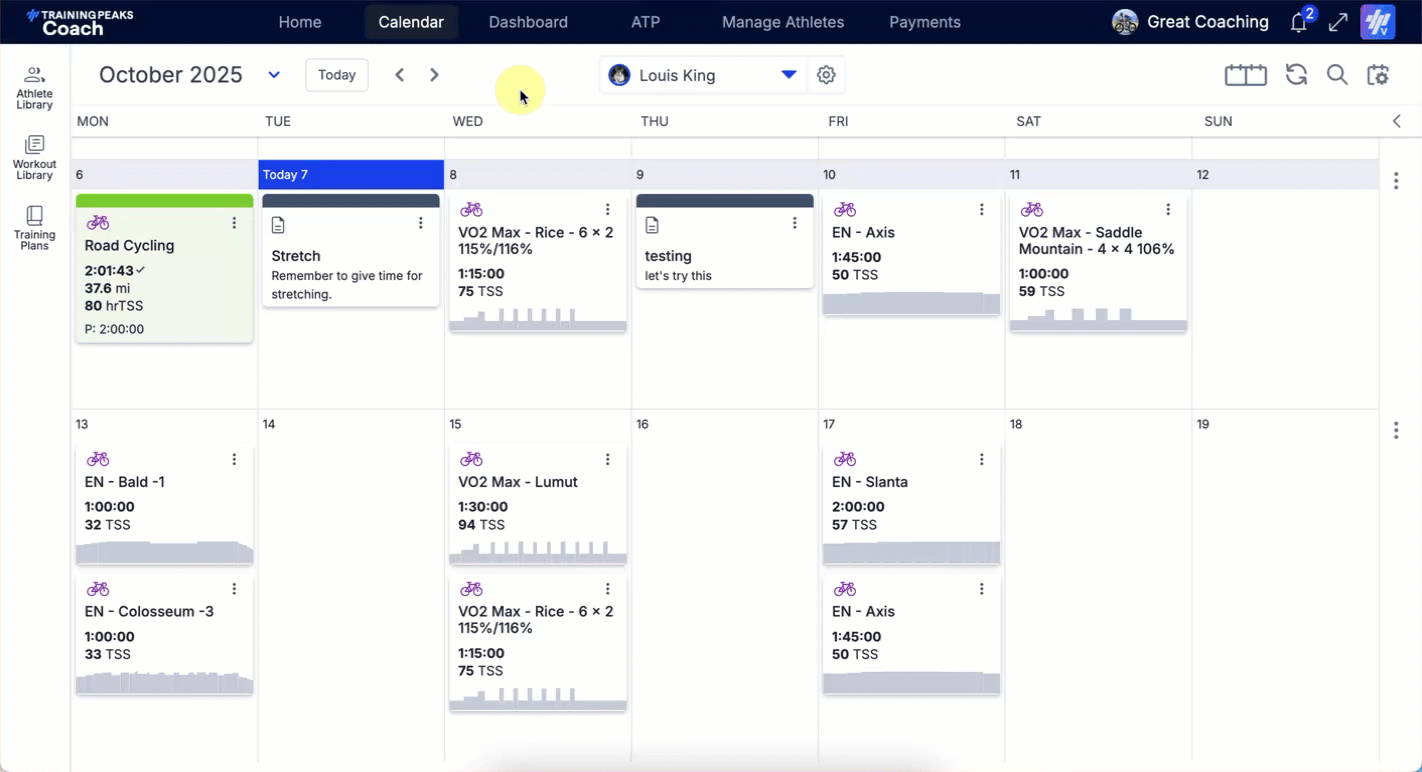Open the calendar search magnifier icon
1422x772 pixels.
(x=1337, y=75)
